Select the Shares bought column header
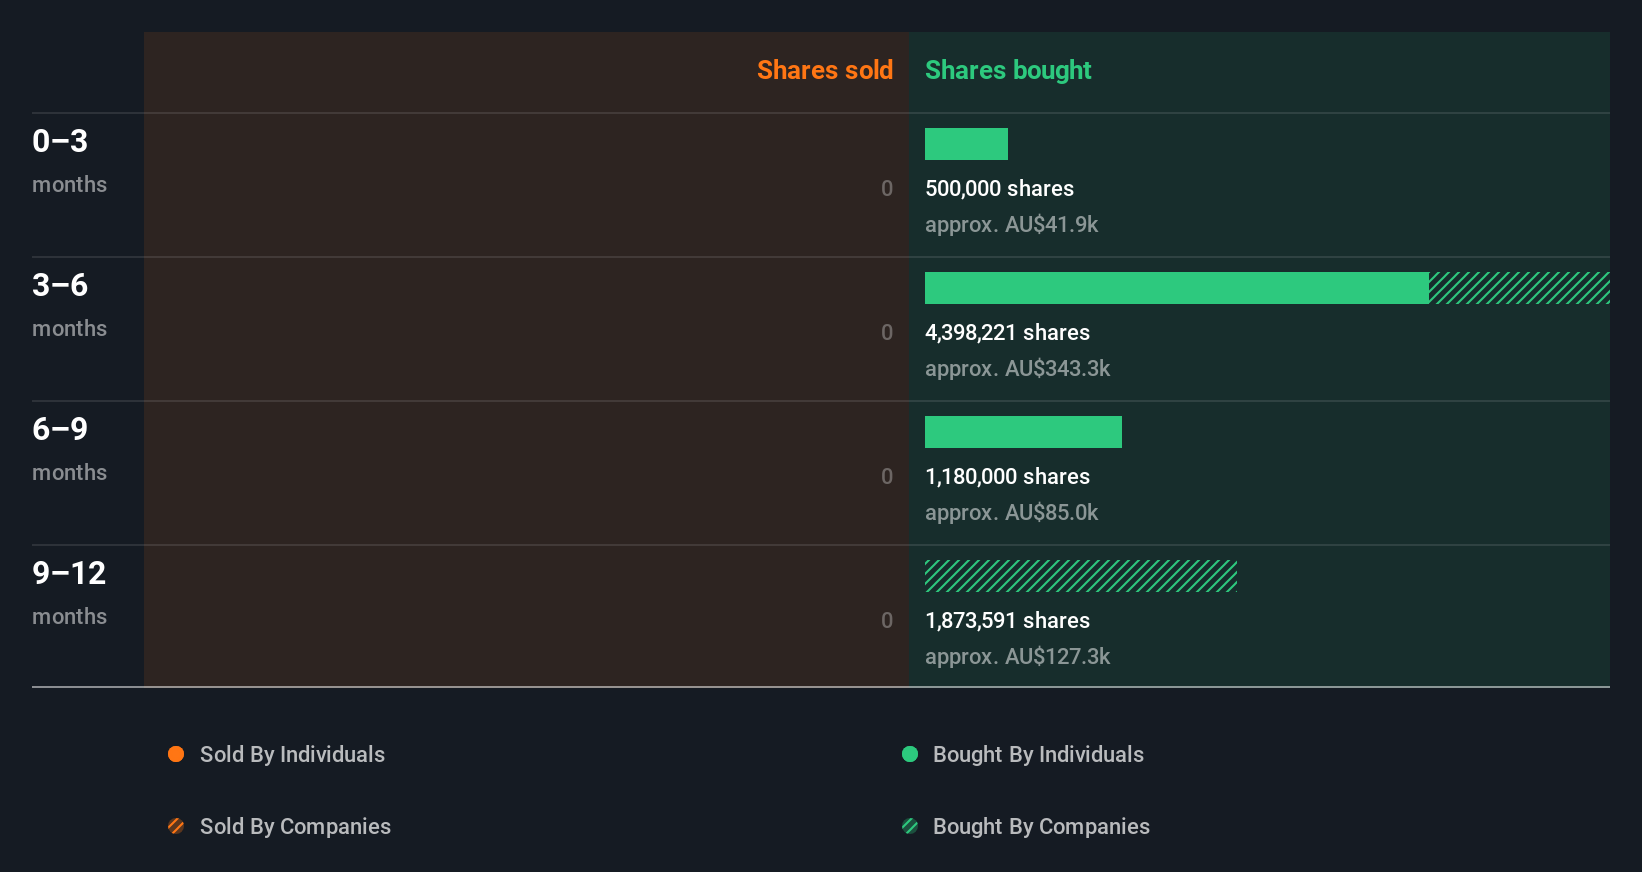This screenshot has width=1642, height=872. click(1008, 70)
